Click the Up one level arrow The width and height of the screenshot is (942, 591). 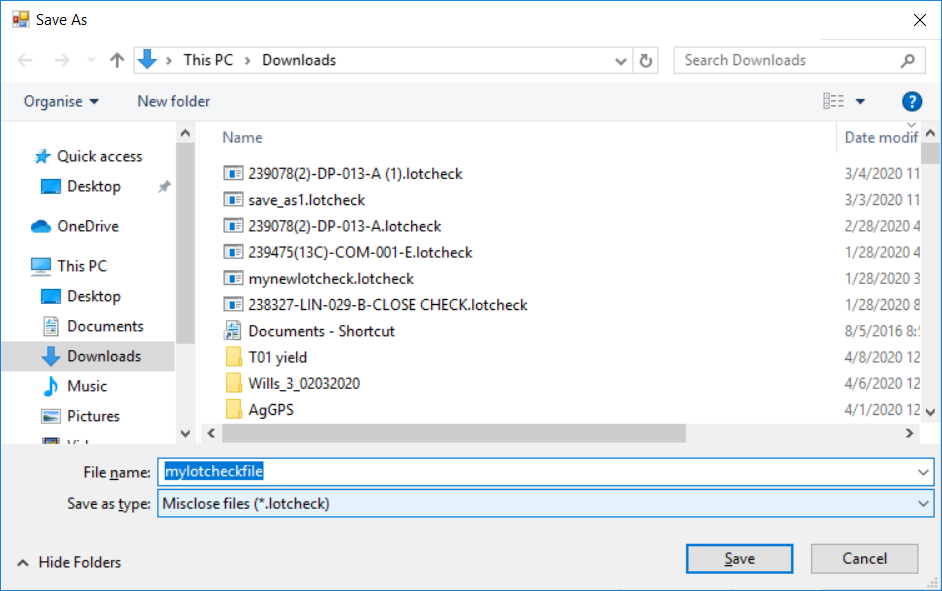pyautogui.click(x=117, y=60)
